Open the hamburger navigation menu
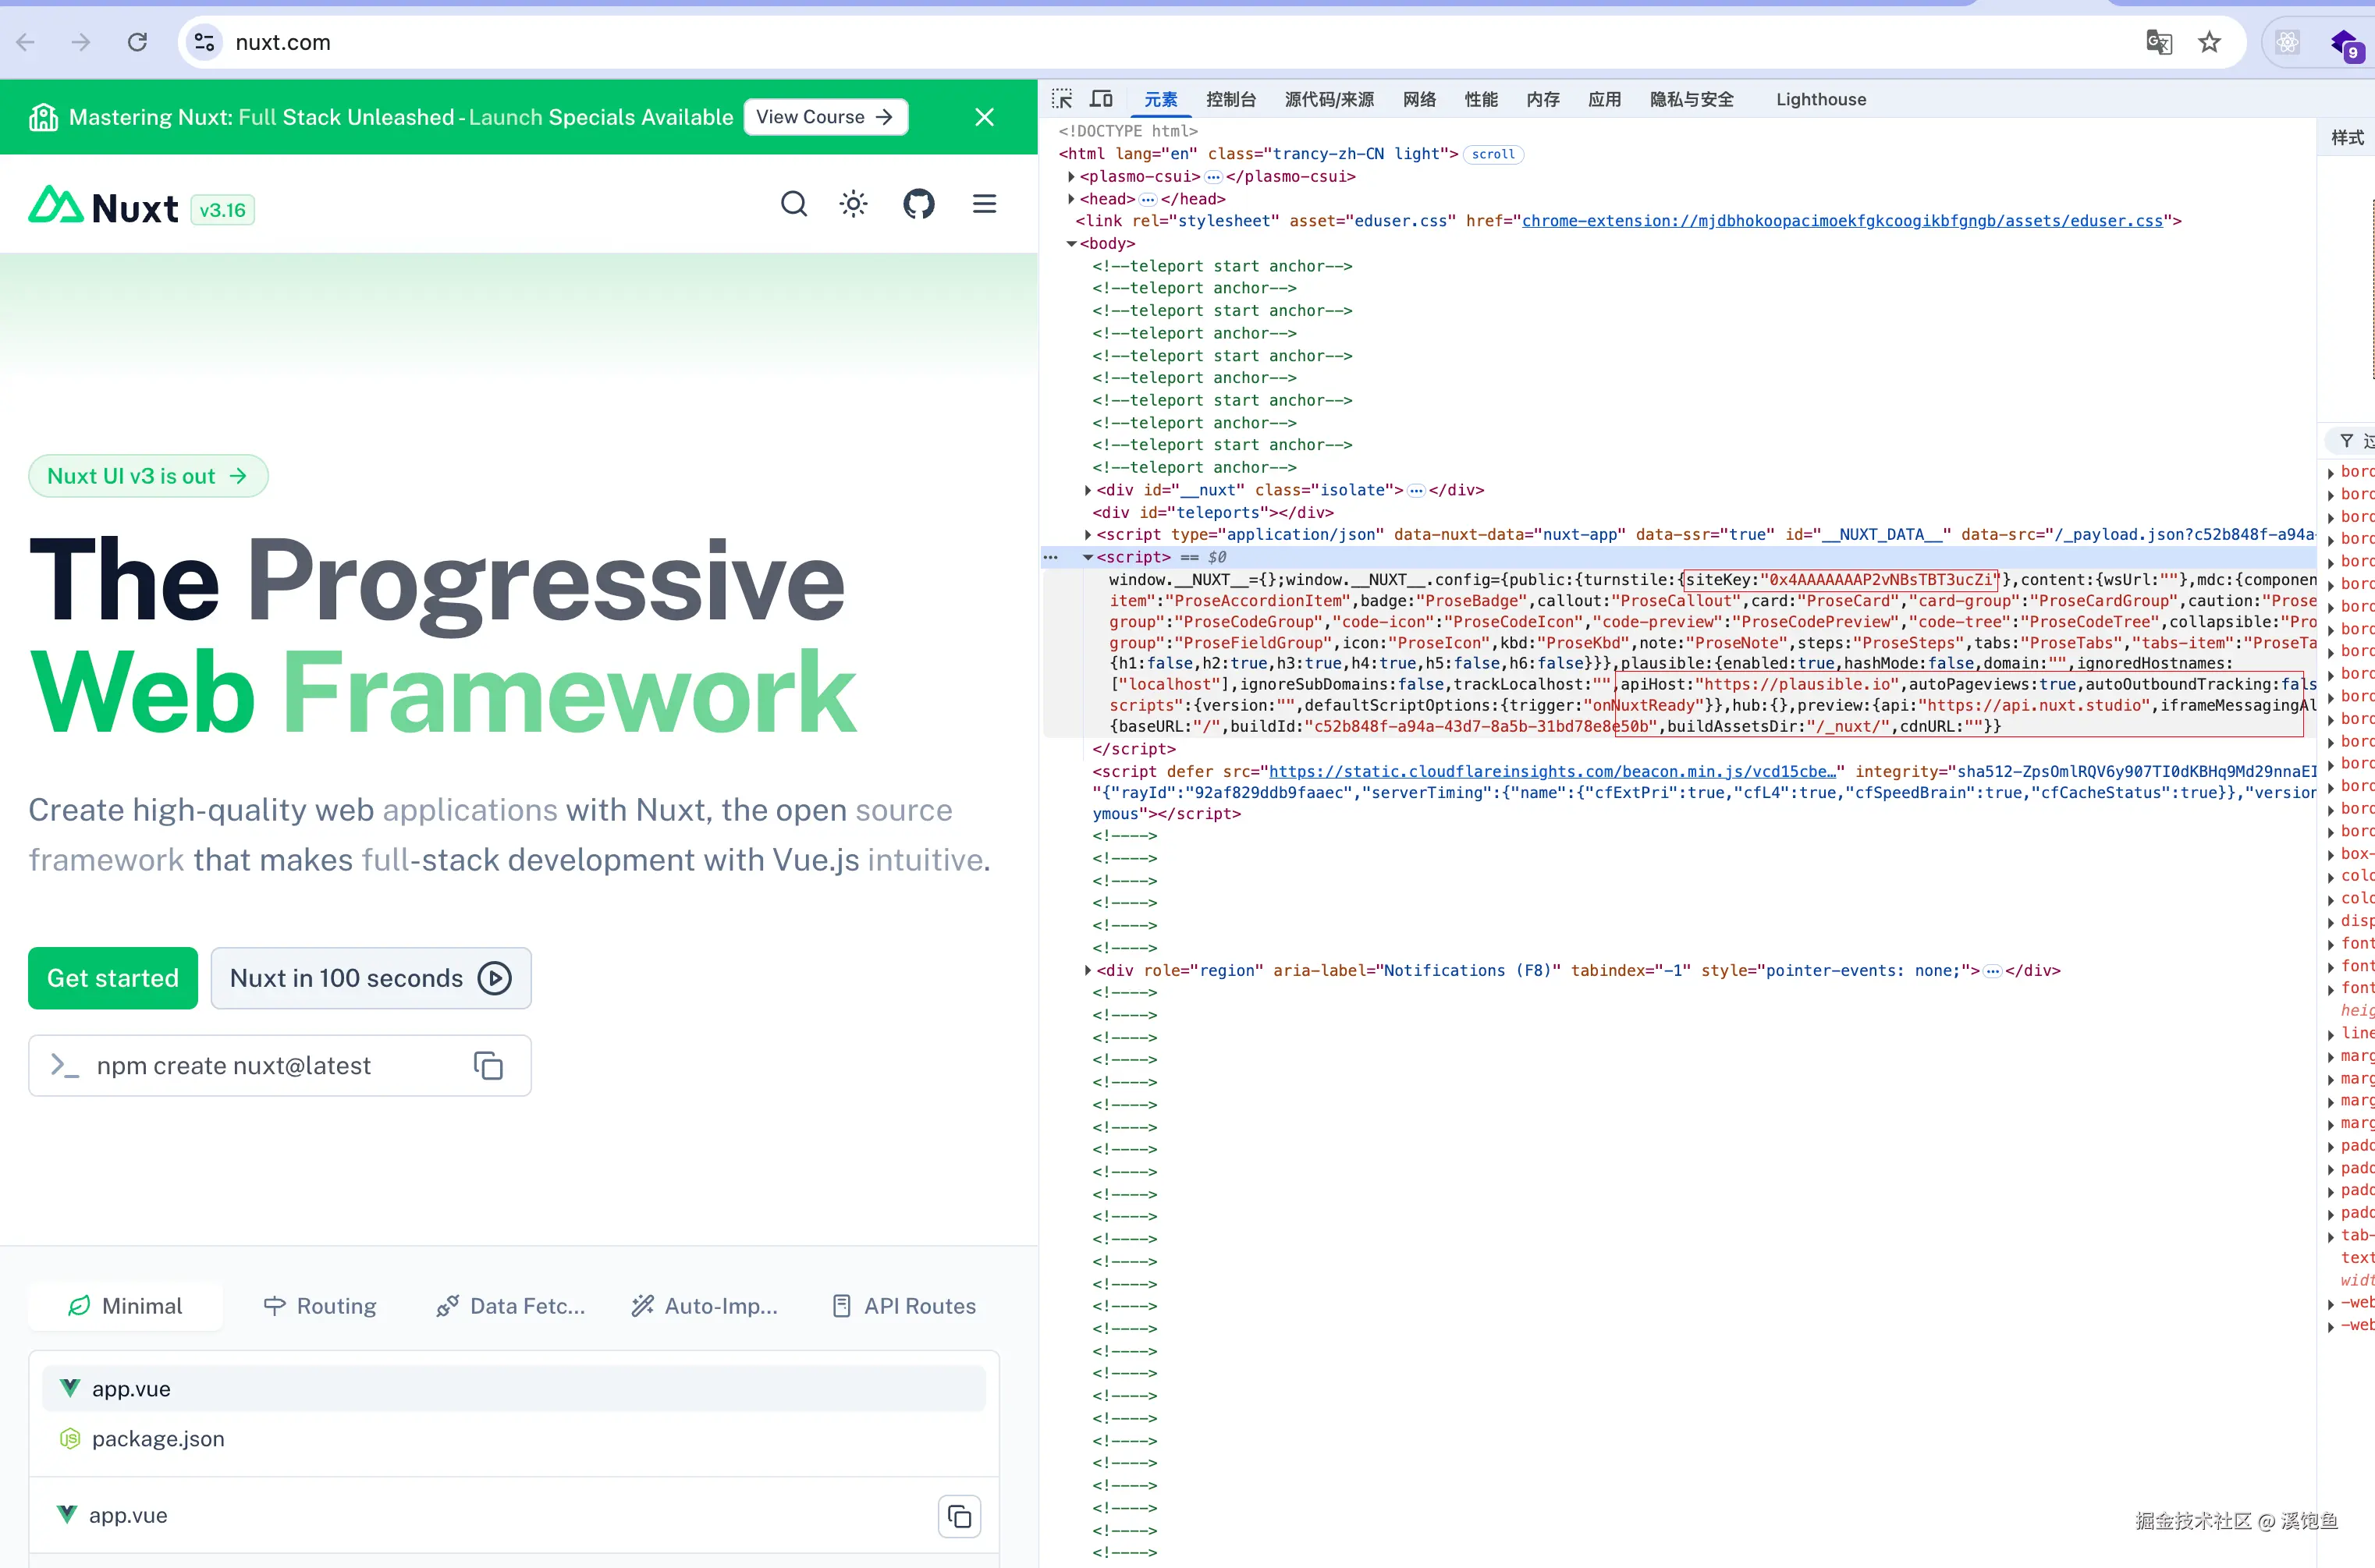 click(984, 204)
